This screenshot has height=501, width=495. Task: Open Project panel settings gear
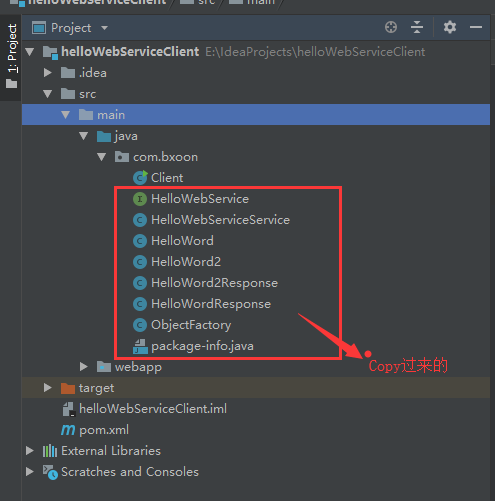pyautogui.click(x=450, y=27)
